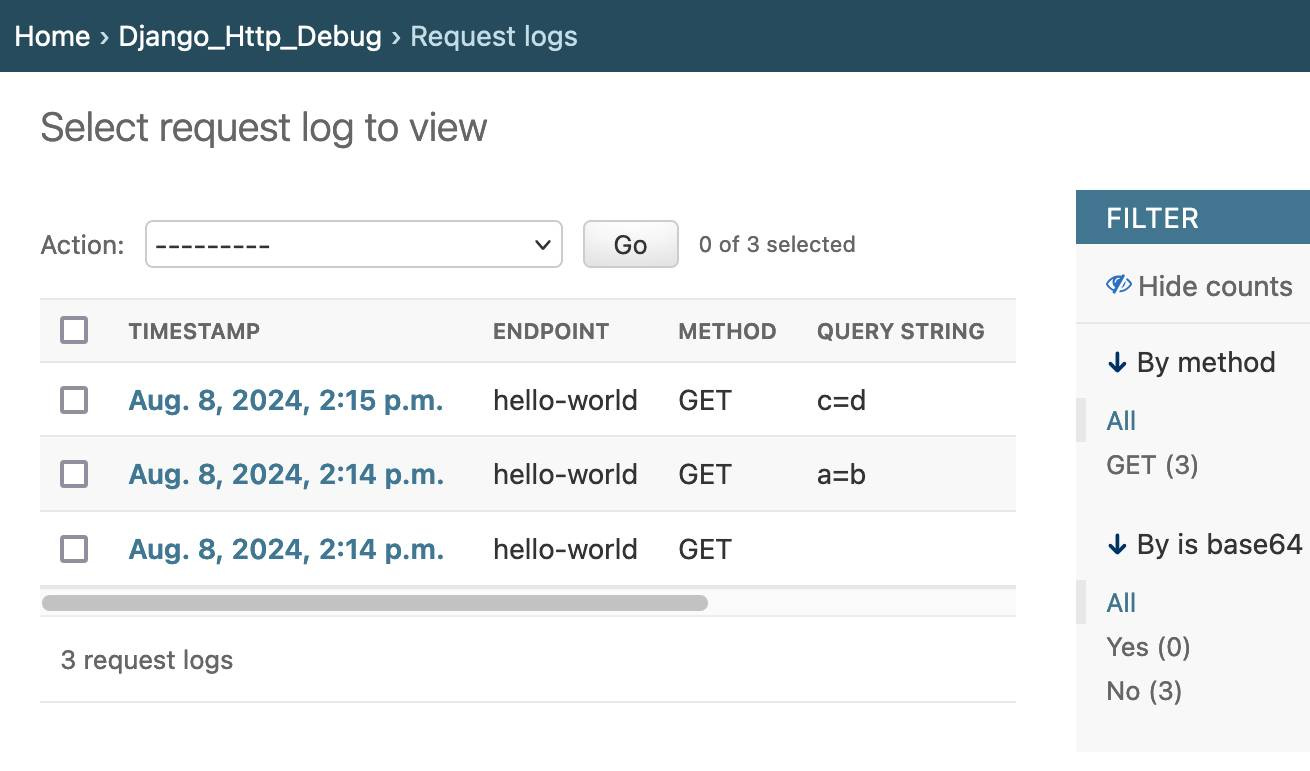
Task: Sort by the Endpoint column header
Action: coord(551,331)
